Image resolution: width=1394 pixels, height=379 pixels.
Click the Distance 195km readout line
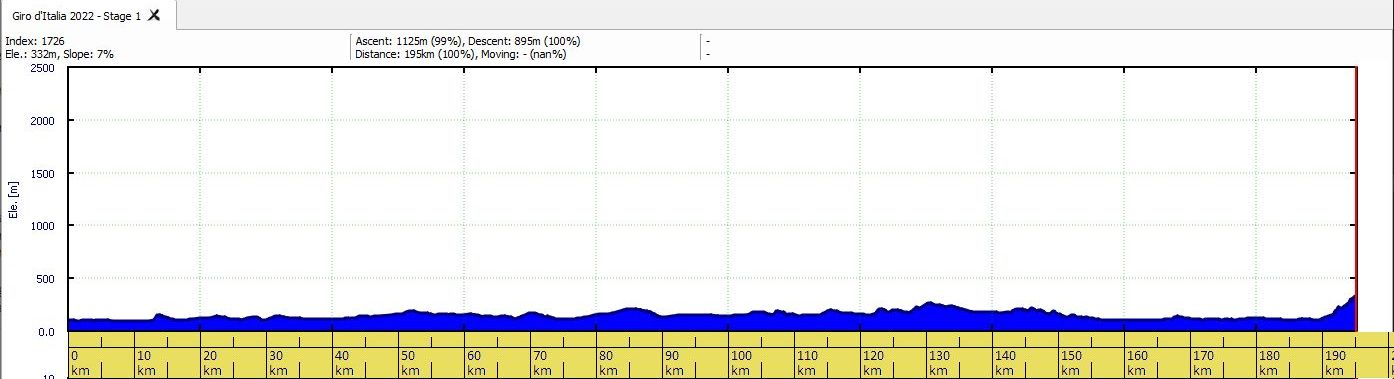461,54
